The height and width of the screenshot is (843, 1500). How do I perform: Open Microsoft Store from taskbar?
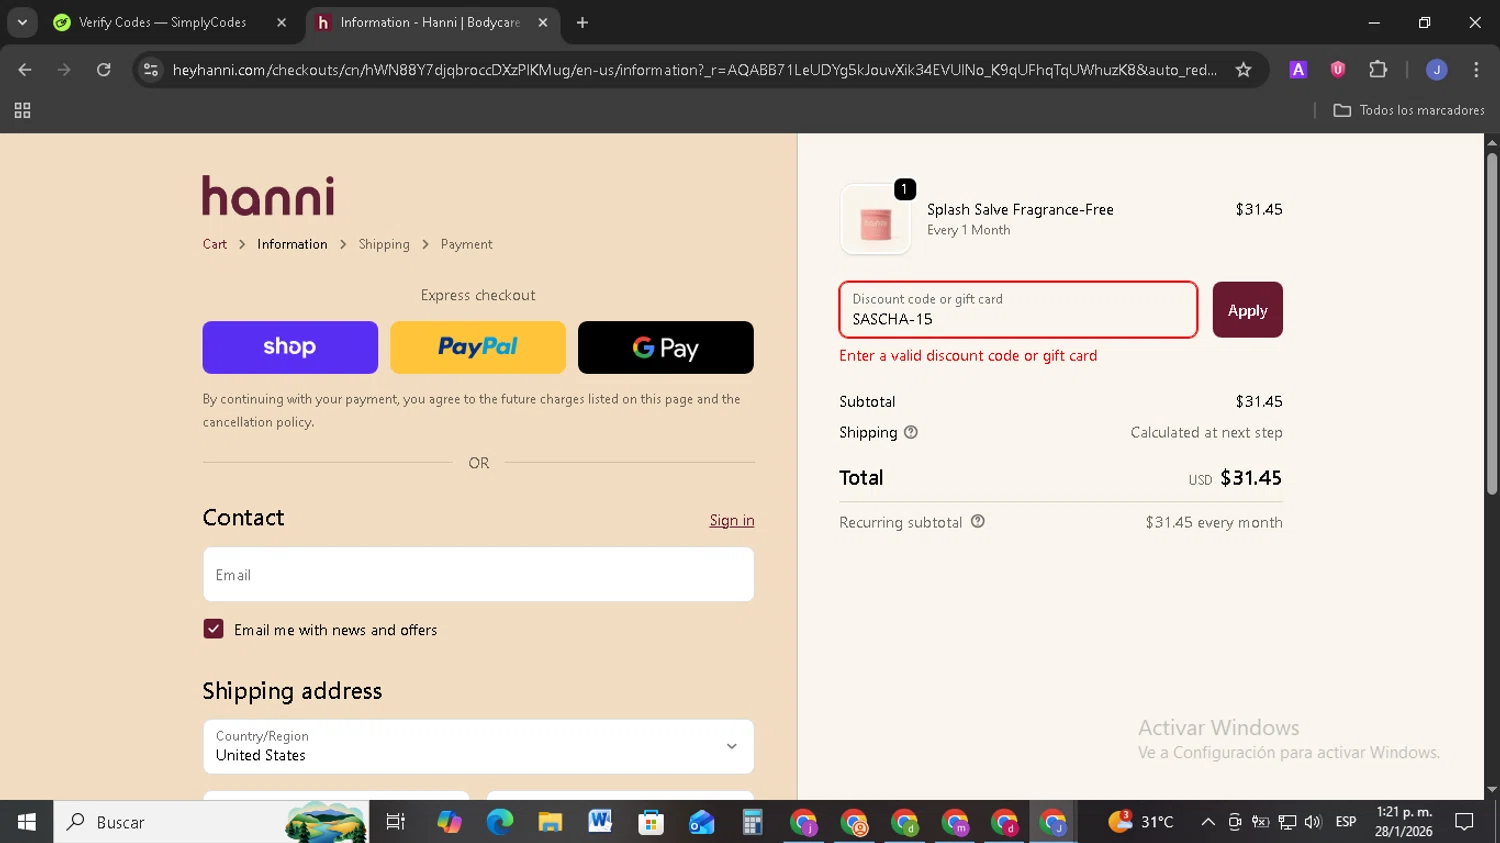[x=651, y=822]
